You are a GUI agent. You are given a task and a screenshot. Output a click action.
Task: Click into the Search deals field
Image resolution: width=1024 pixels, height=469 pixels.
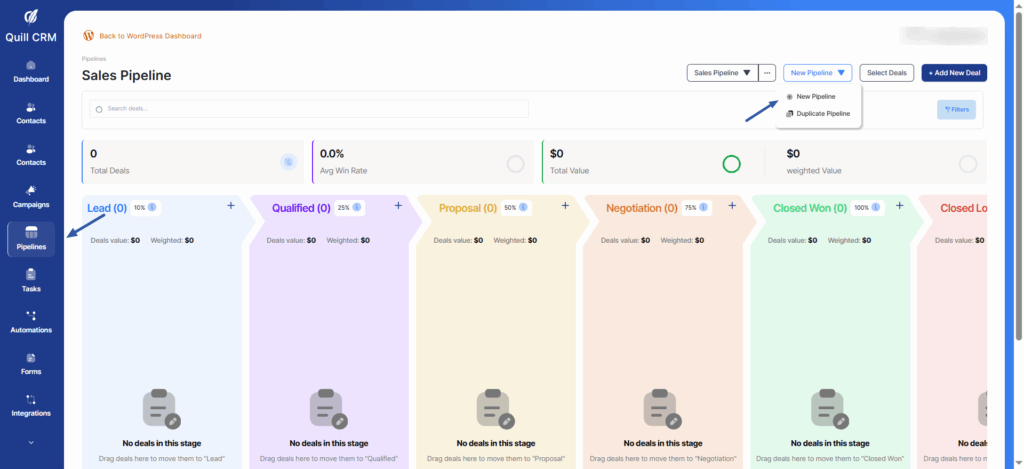[310, 108]
